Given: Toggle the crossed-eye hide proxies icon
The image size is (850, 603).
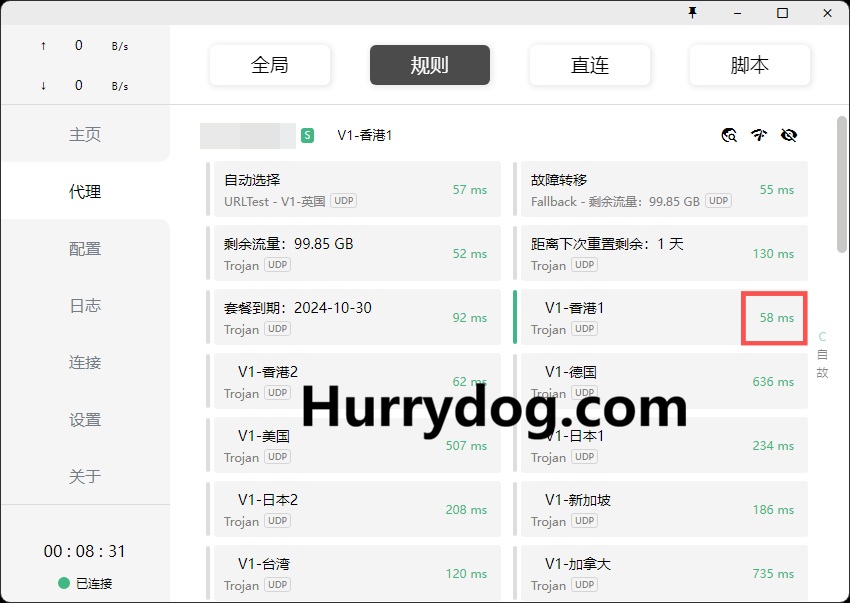Looking at the screenshot, I should click(789, 135).
